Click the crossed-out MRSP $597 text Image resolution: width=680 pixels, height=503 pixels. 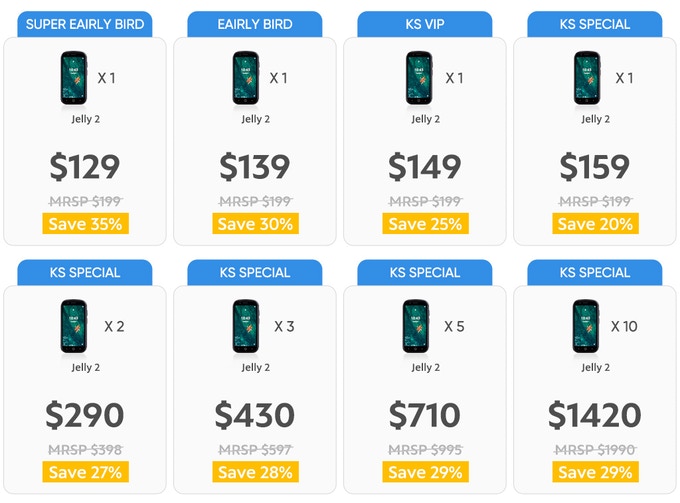[x=255, y=449]
